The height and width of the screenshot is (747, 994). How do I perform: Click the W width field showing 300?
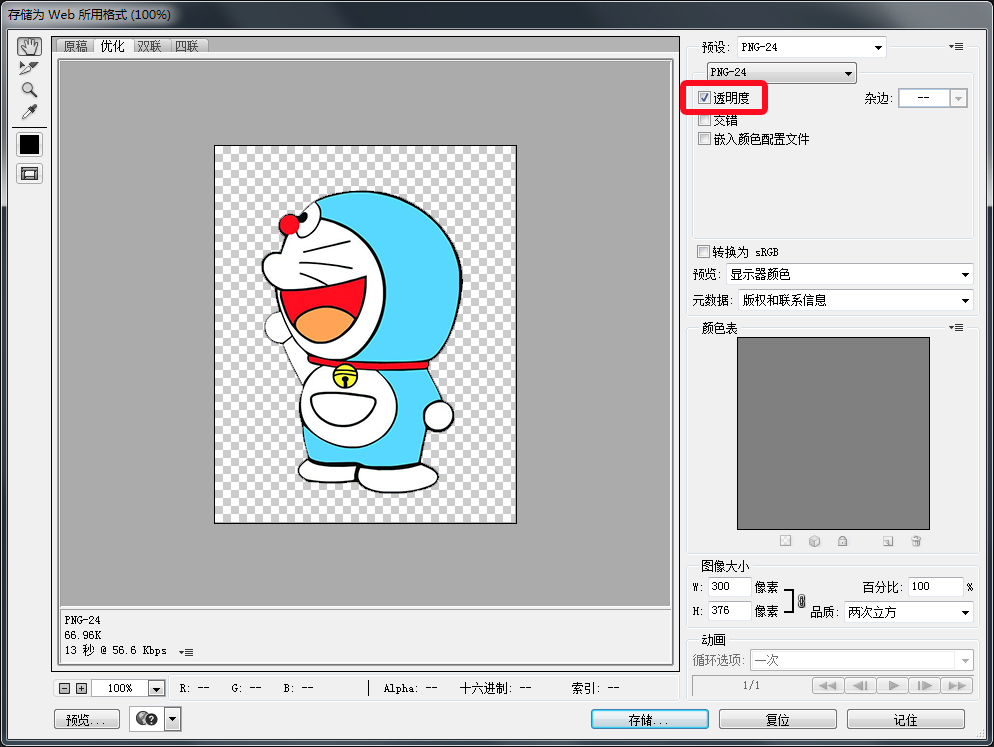click(x=730, y=587)
